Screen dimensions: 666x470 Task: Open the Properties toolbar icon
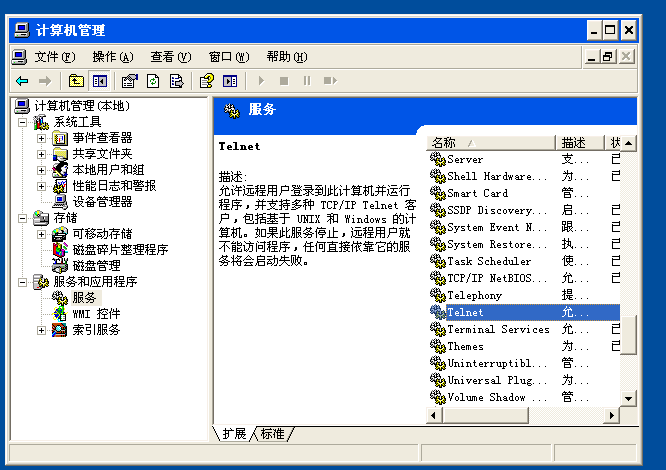(130, 81)
